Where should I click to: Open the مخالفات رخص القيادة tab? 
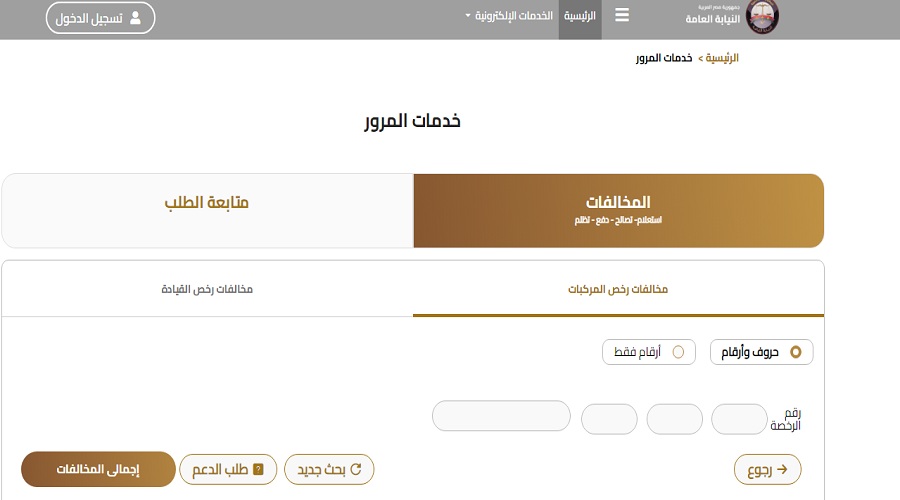coord(207,289)
